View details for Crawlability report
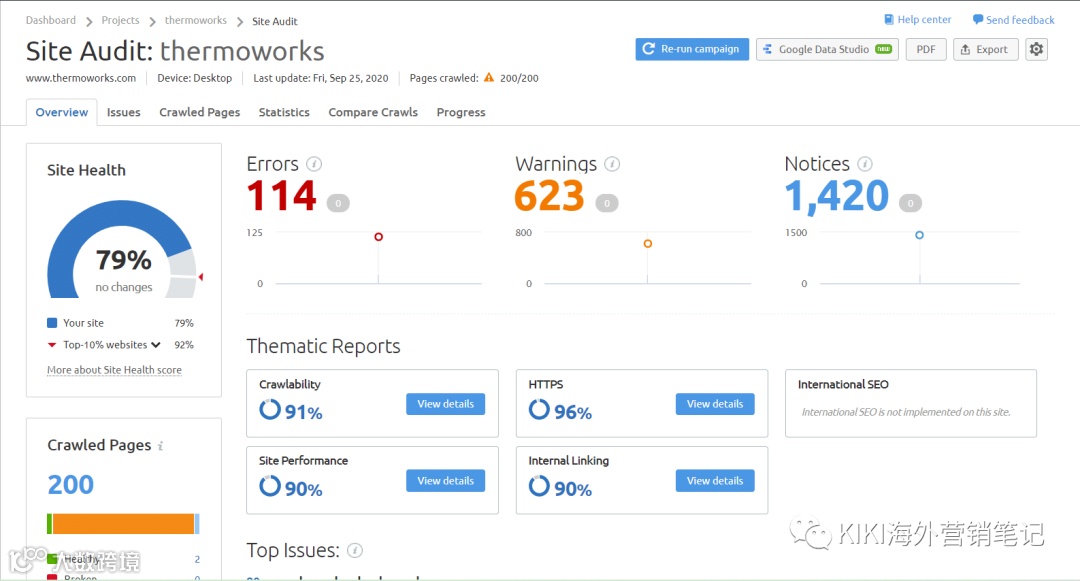The height and width of the screenshot is (581, 1080). pos(446,404)
